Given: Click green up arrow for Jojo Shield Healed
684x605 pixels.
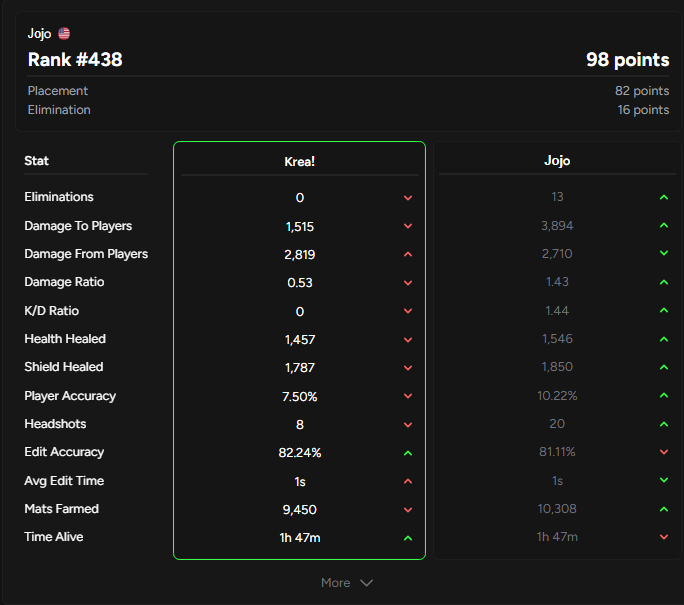Looking at the screenshot, I should (664, 367).
